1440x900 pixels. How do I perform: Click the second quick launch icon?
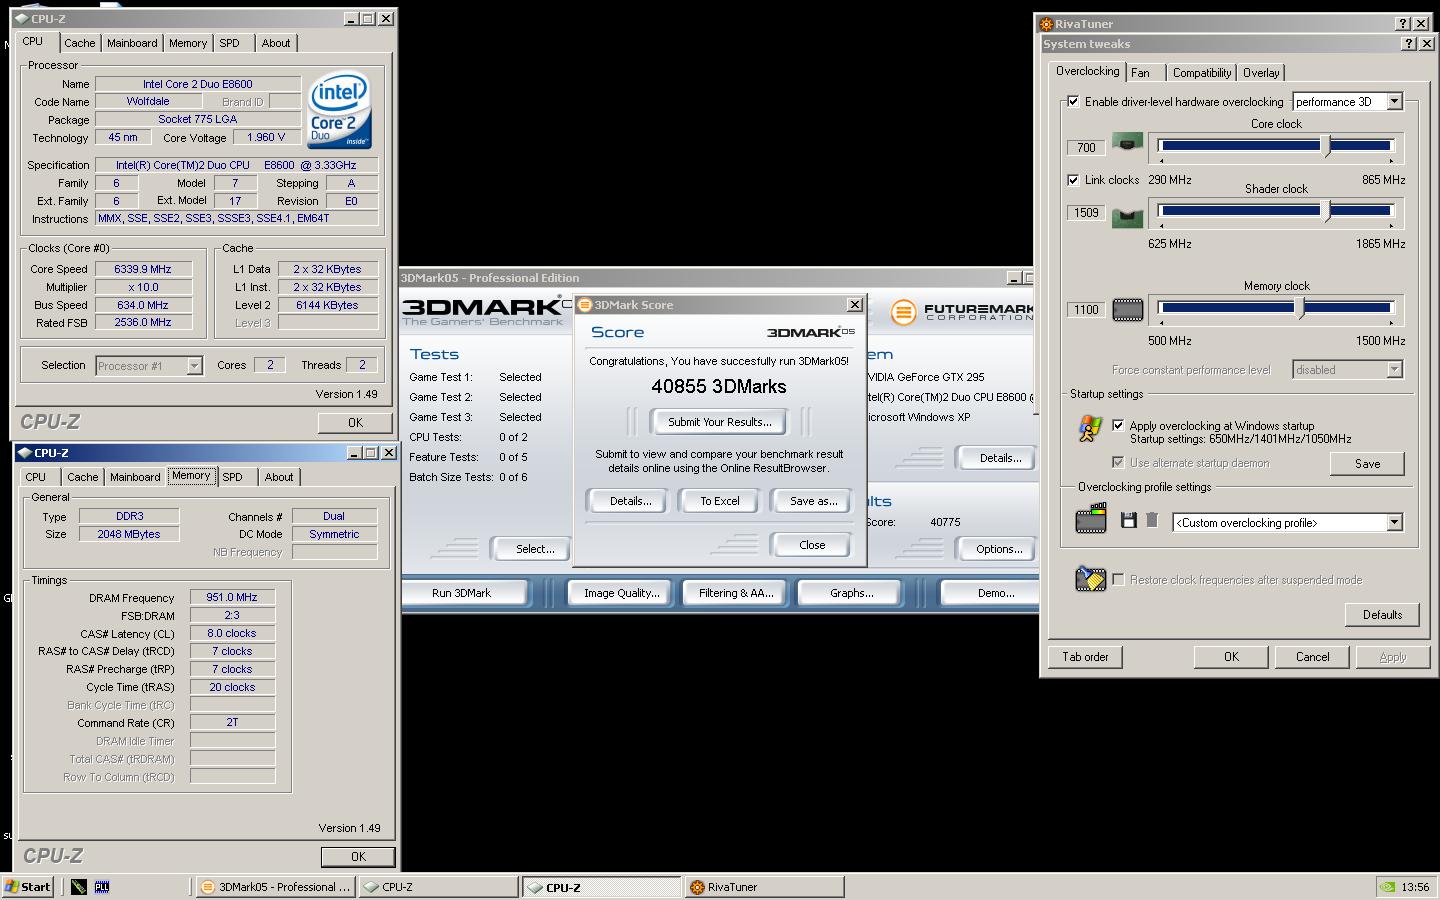[x=101, y=886]
